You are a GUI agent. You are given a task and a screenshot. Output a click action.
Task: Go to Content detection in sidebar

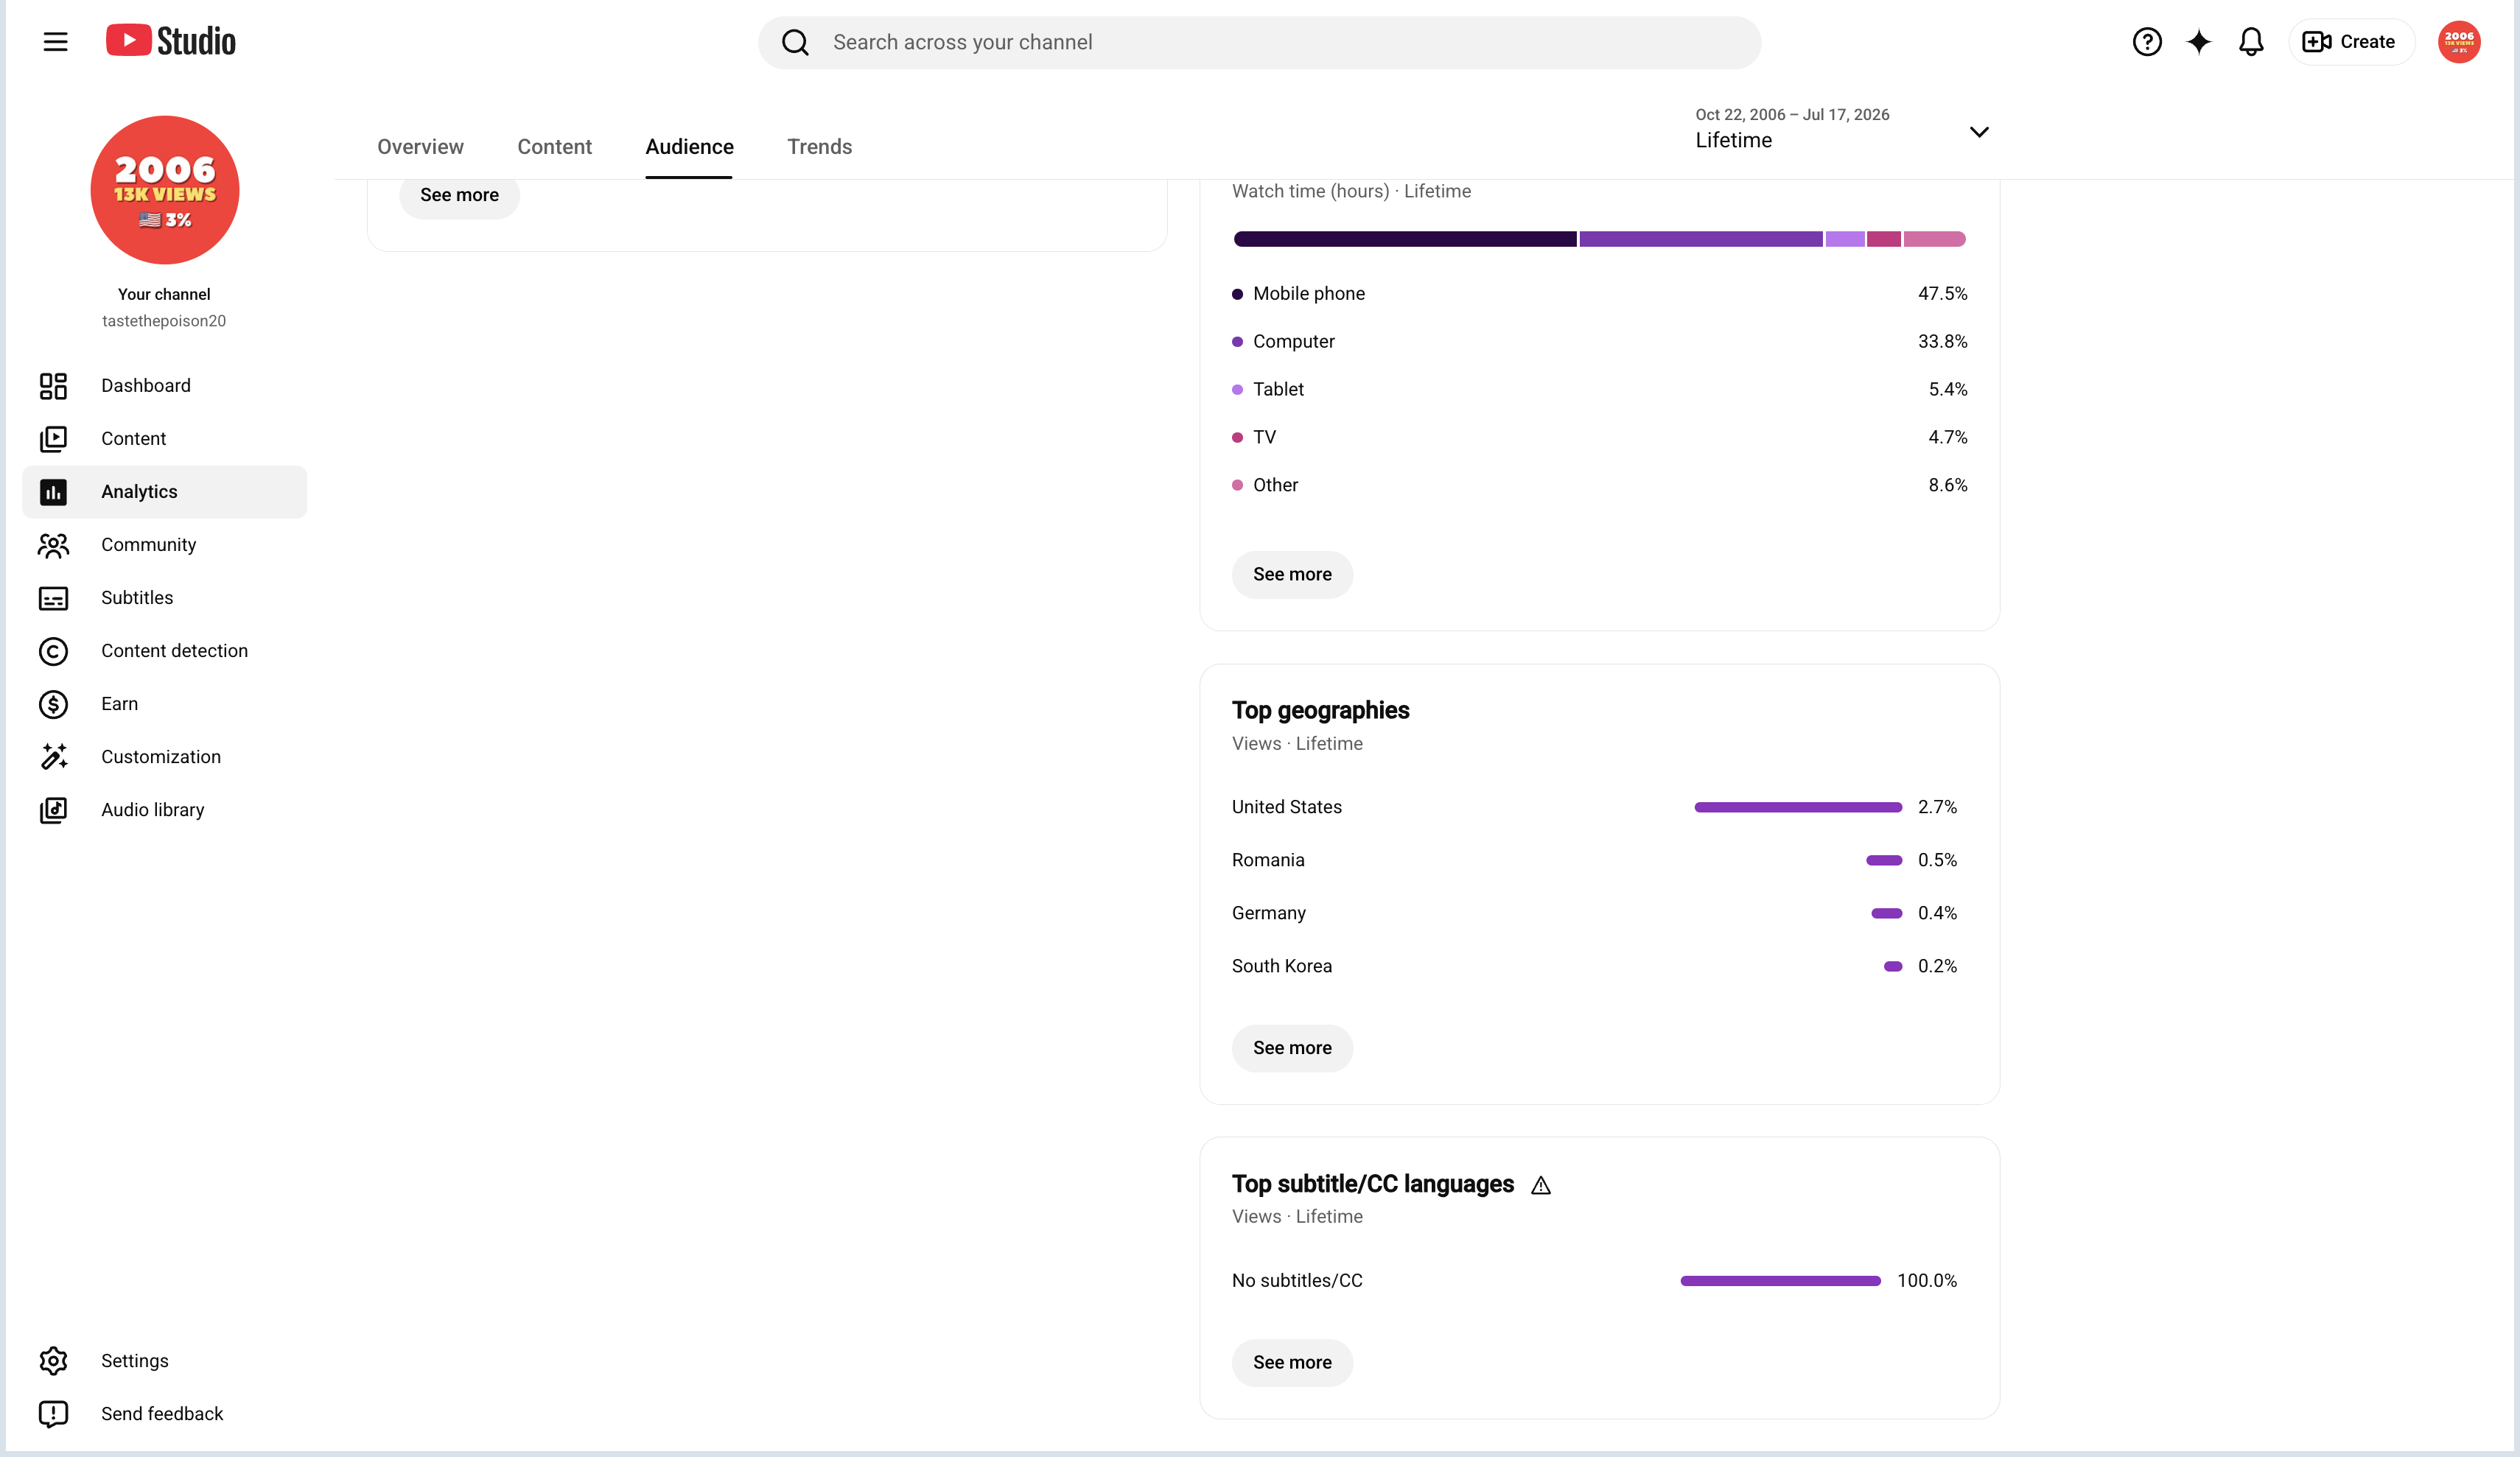(x=164, y=651)
